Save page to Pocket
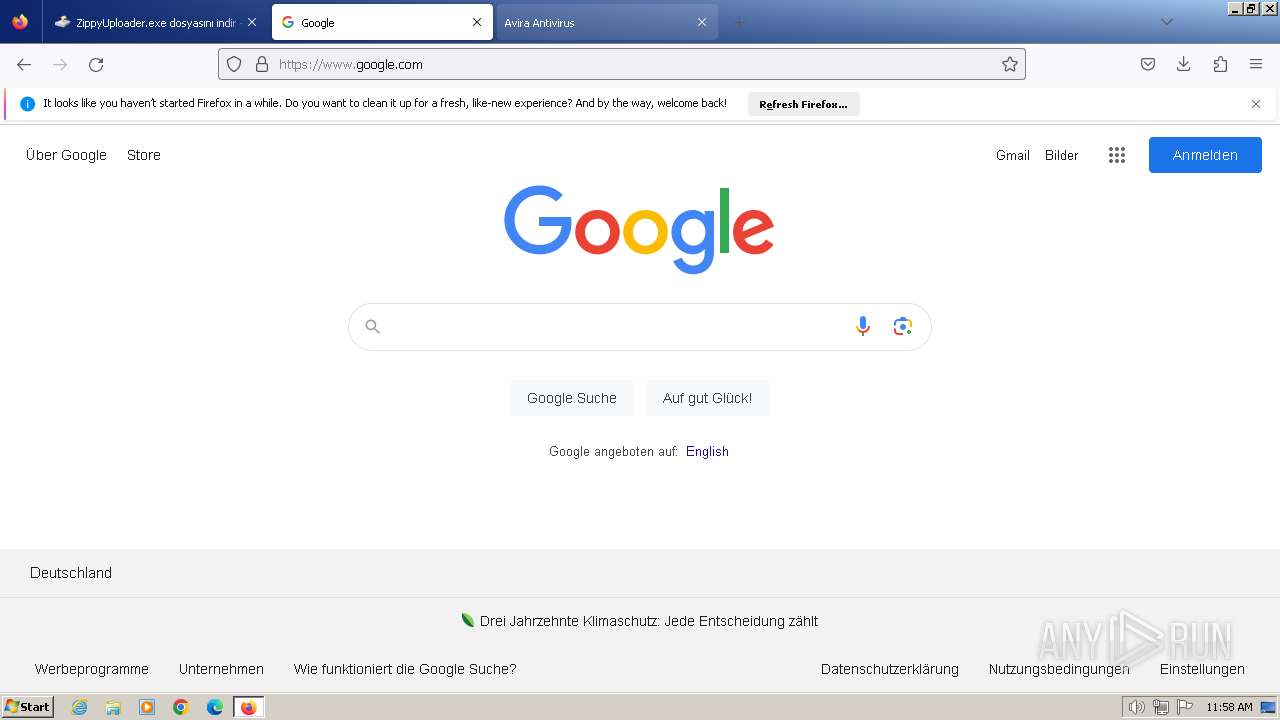1280x720 pixels. tap(1148, 64)
